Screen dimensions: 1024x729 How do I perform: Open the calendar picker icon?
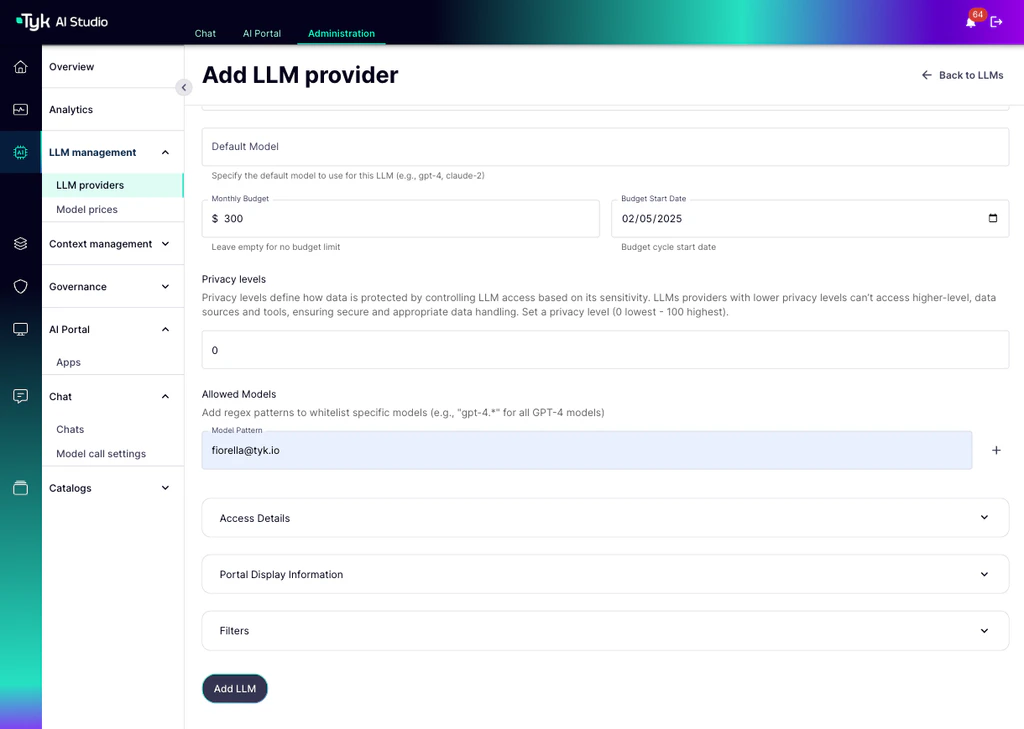(x=993, y=218)
